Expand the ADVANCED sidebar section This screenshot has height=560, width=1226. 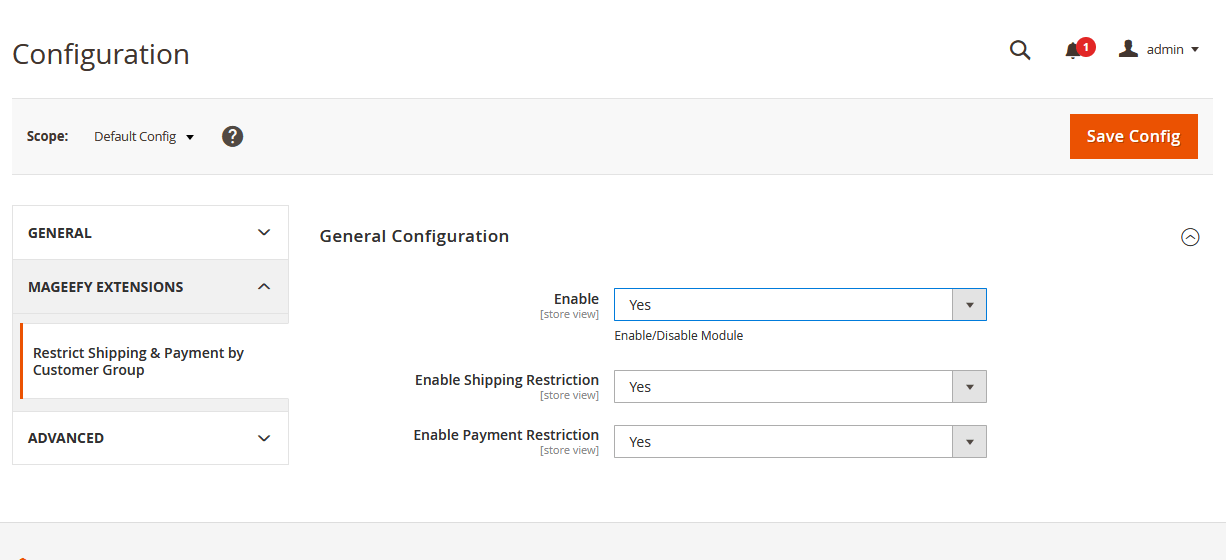[x=150, y=438]
